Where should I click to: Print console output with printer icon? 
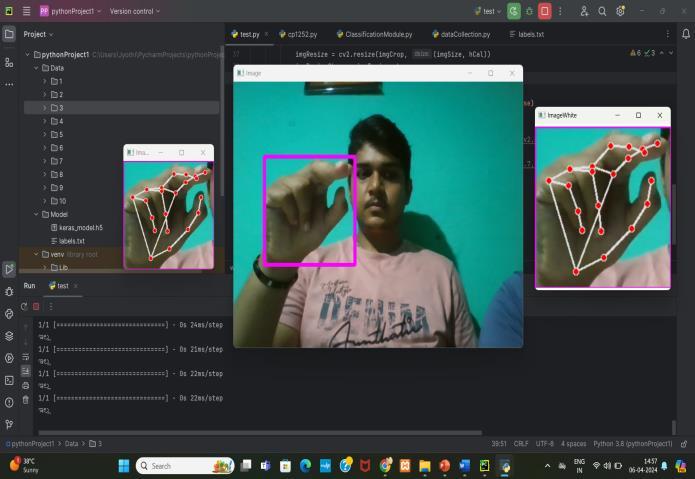click(26, 386)
